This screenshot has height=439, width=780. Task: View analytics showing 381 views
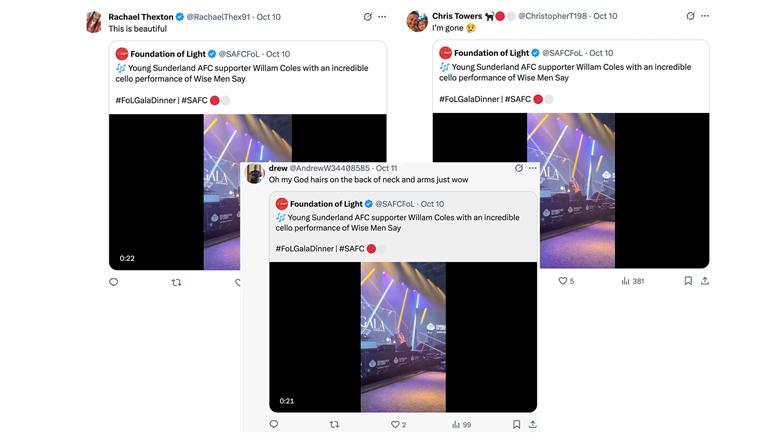(633, 281)
